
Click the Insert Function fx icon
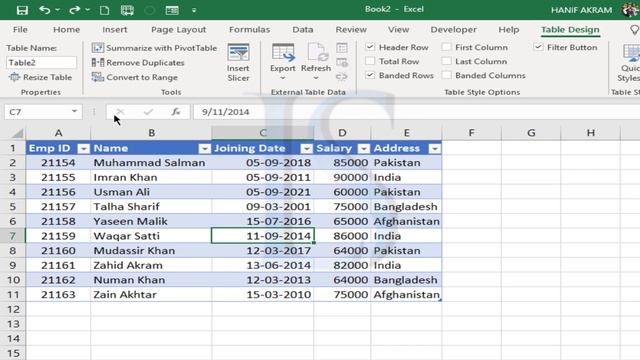point(176,112)
